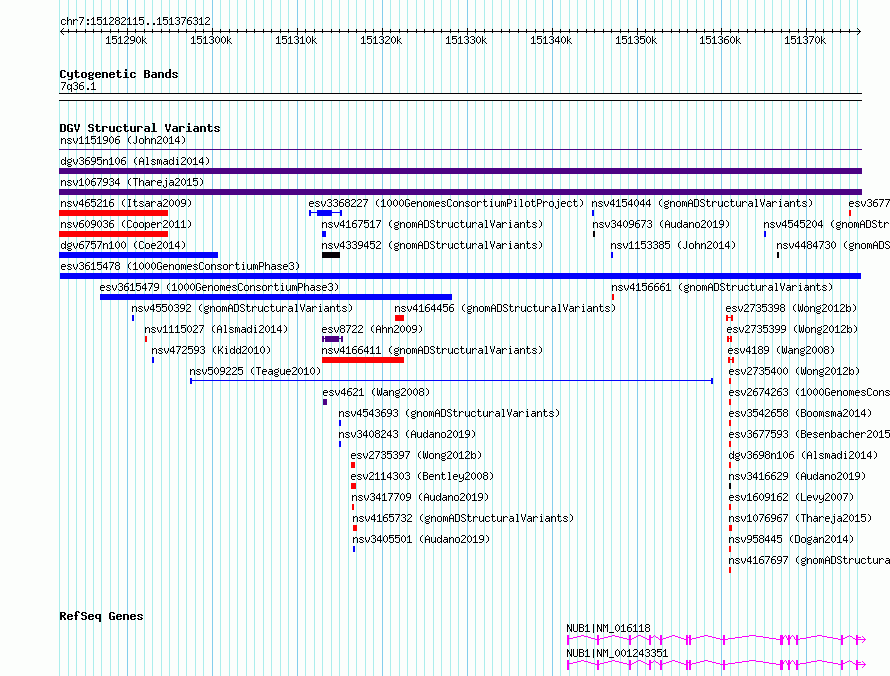Click the esv2735400 (Wong2012b) label
The width and height of the screenshot is (890, 676).
(794, 371)
